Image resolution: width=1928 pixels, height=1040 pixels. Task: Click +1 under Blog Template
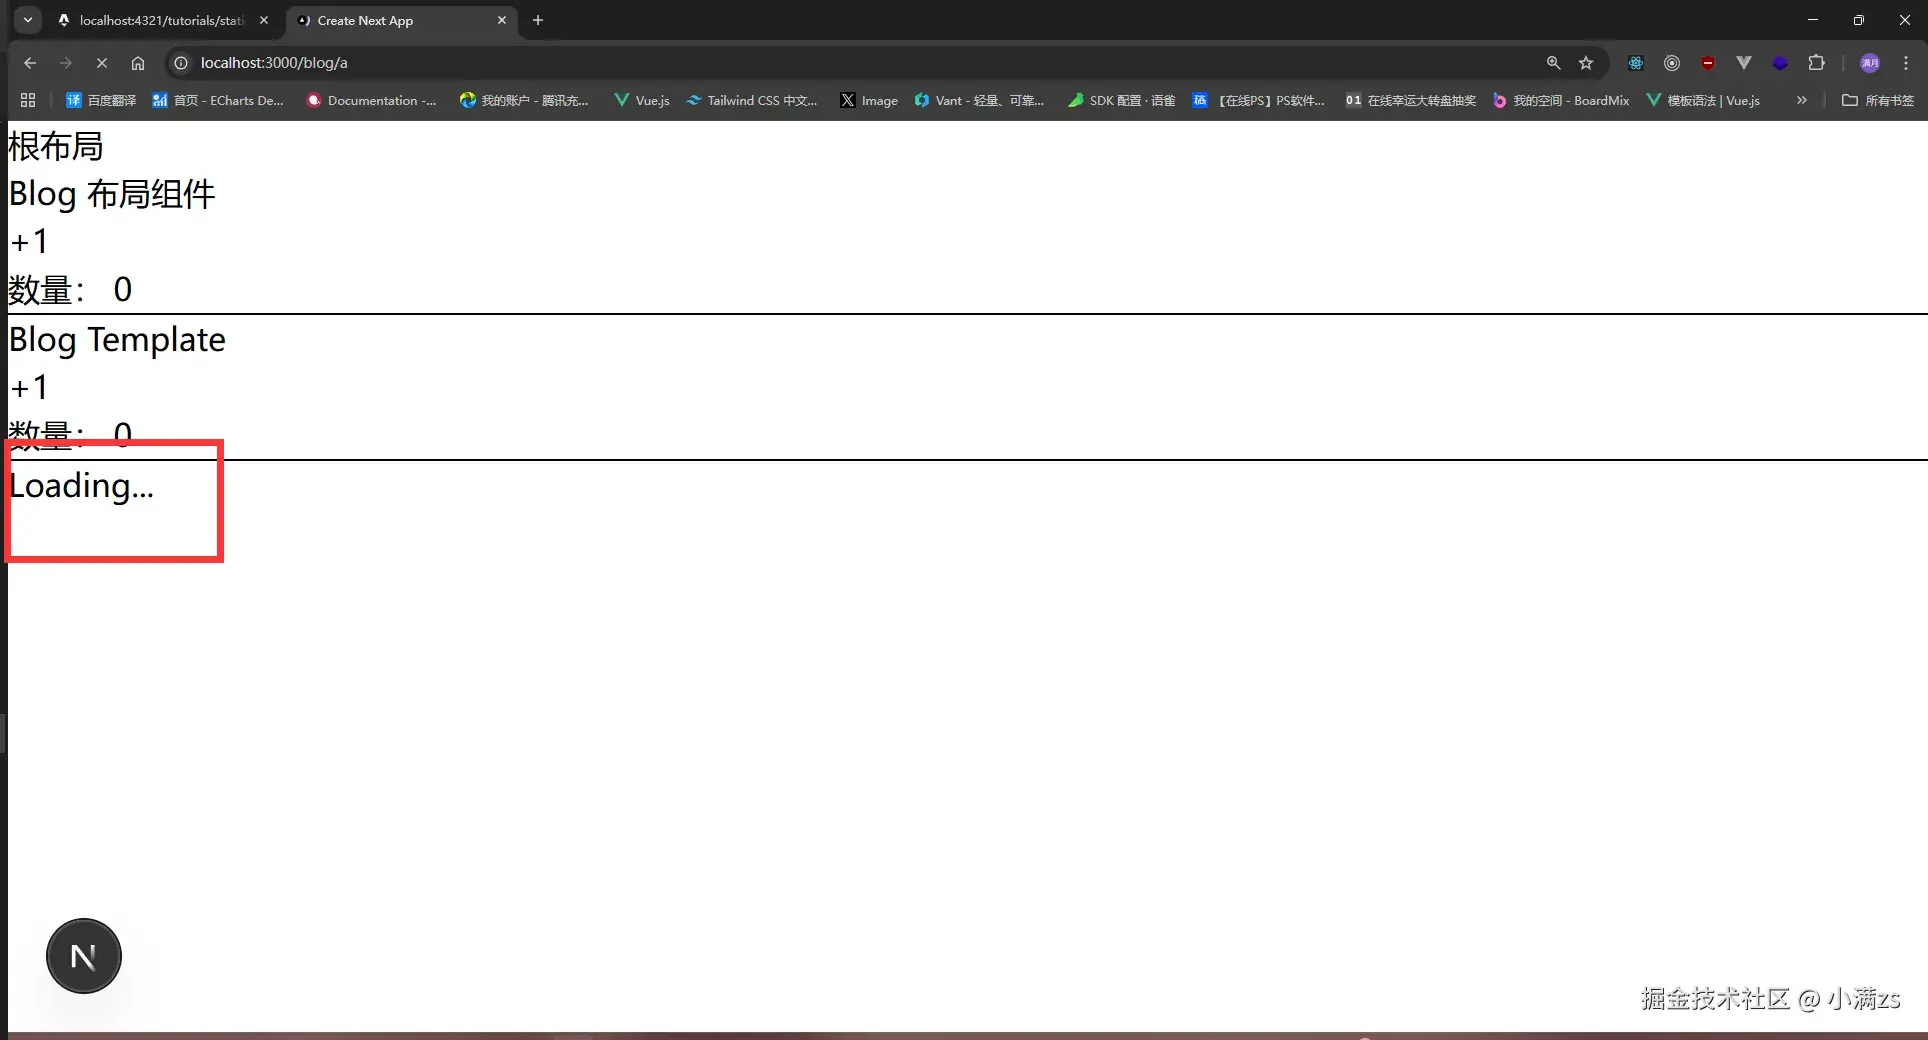(x=29, y=387)
